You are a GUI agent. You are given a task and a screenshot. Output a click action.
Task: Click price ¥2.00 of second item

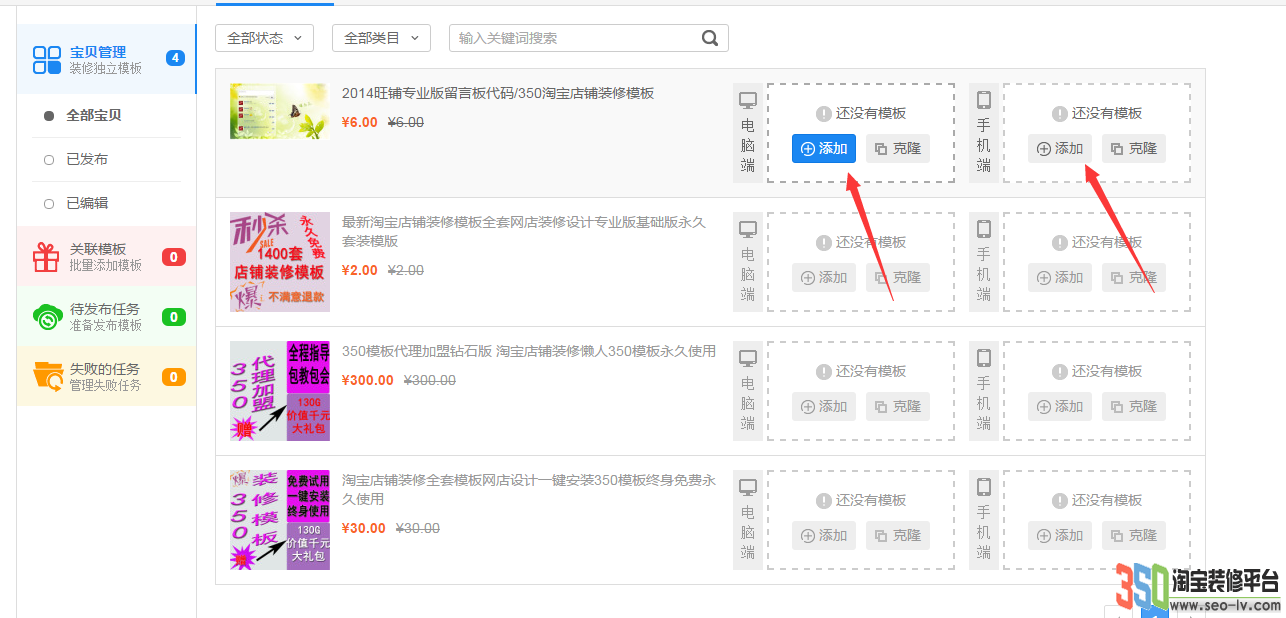coord(360,270)
